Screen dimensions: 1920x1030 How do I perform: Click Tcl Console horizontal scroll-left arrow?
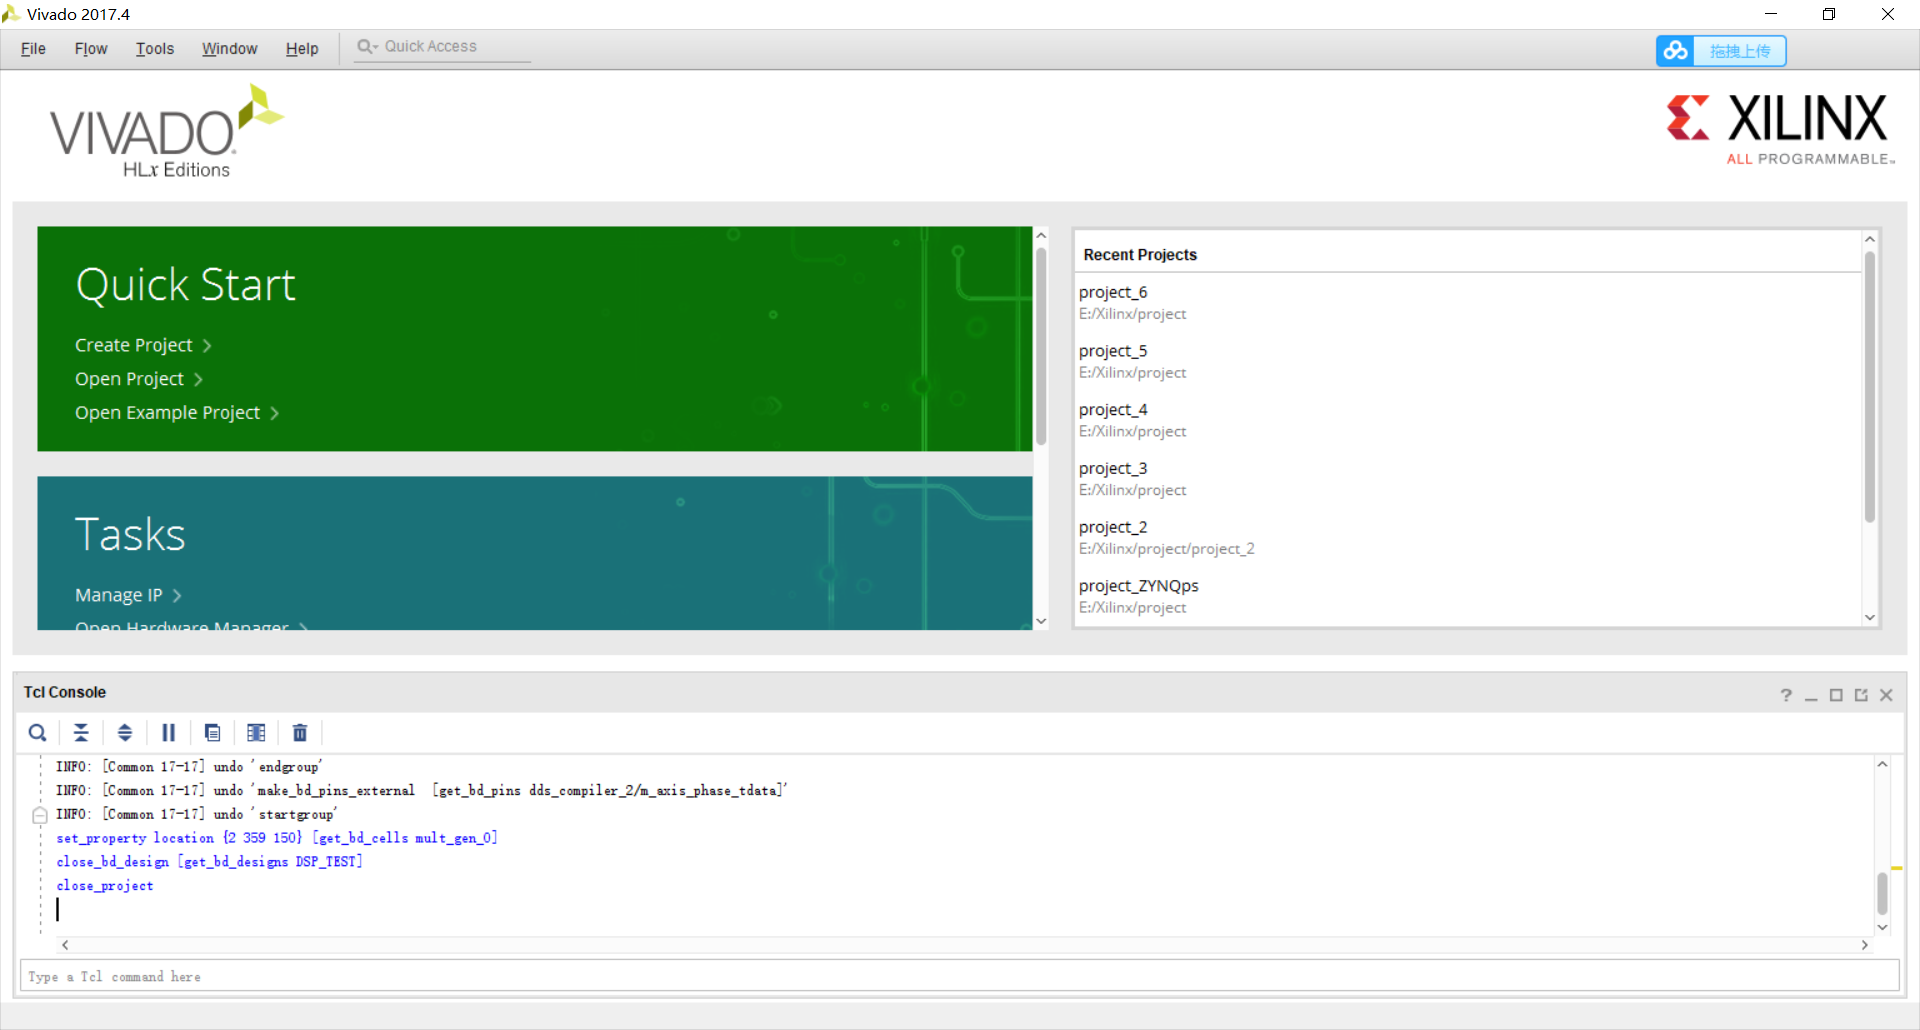(65, 945)
